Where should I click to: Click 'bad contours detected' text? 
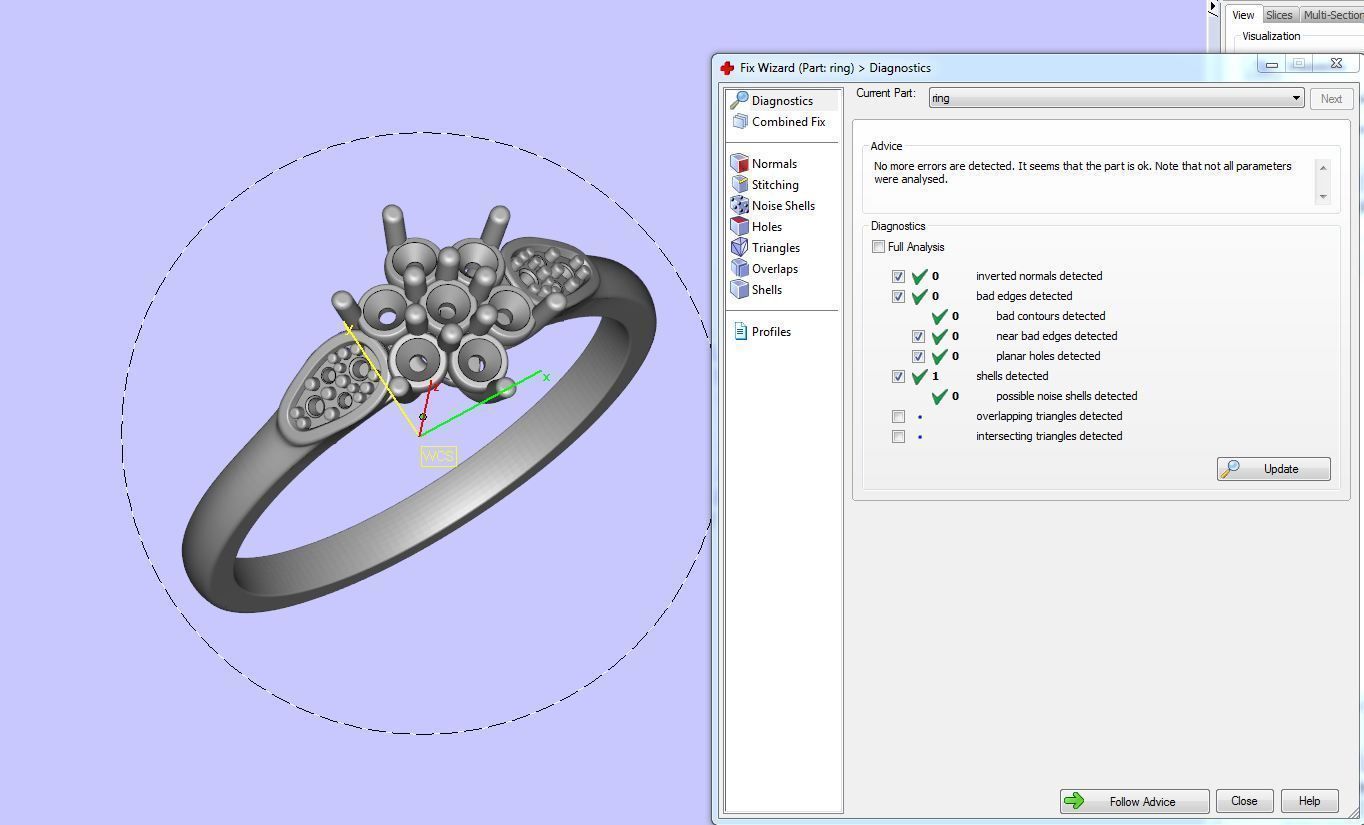pyautogui.click(x=1050, y=316)
